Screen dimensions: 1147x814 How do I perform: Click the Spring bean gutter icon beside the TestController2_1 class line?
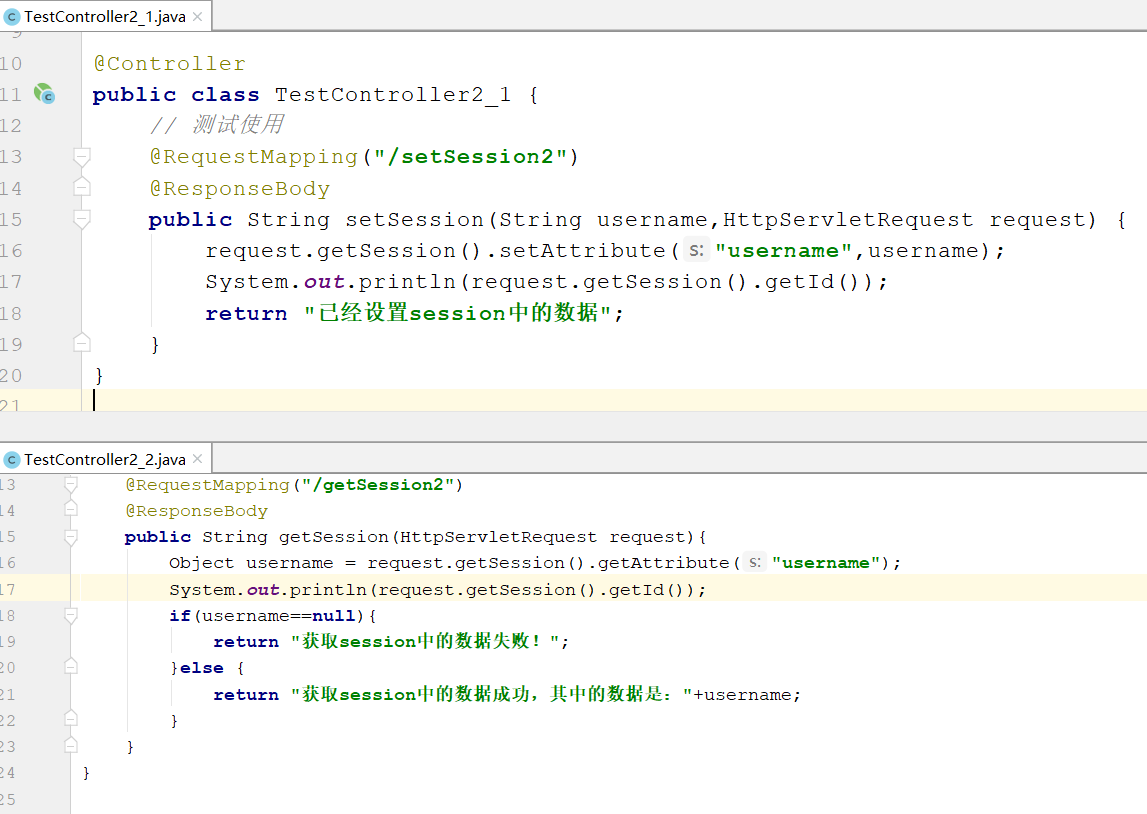(x=45, y=94)
